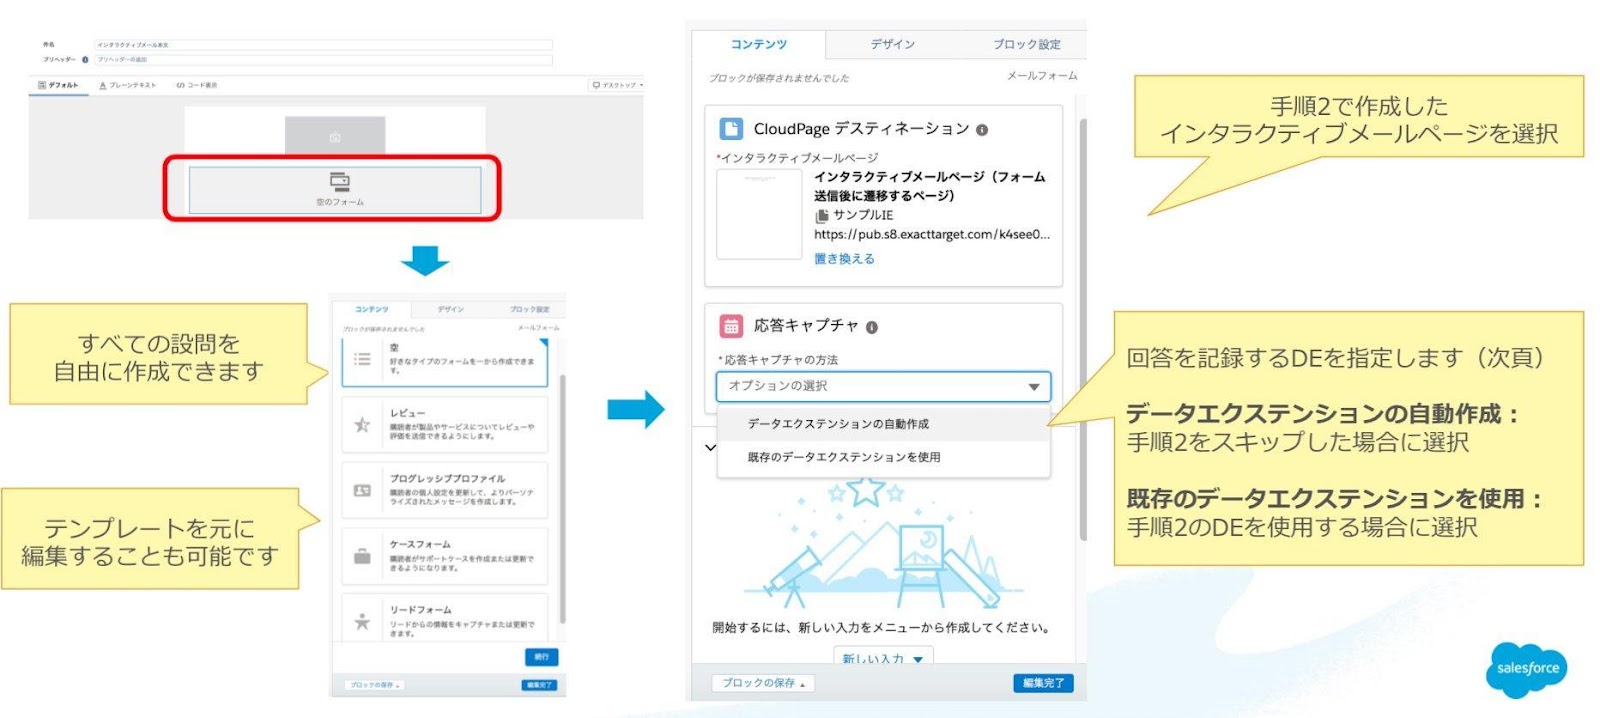The width and height of the screenshot is (1600, 718).
Task: Click the empty form block icon (空のフォーム)
Action: pyautogui.click(x=340, y=181)
